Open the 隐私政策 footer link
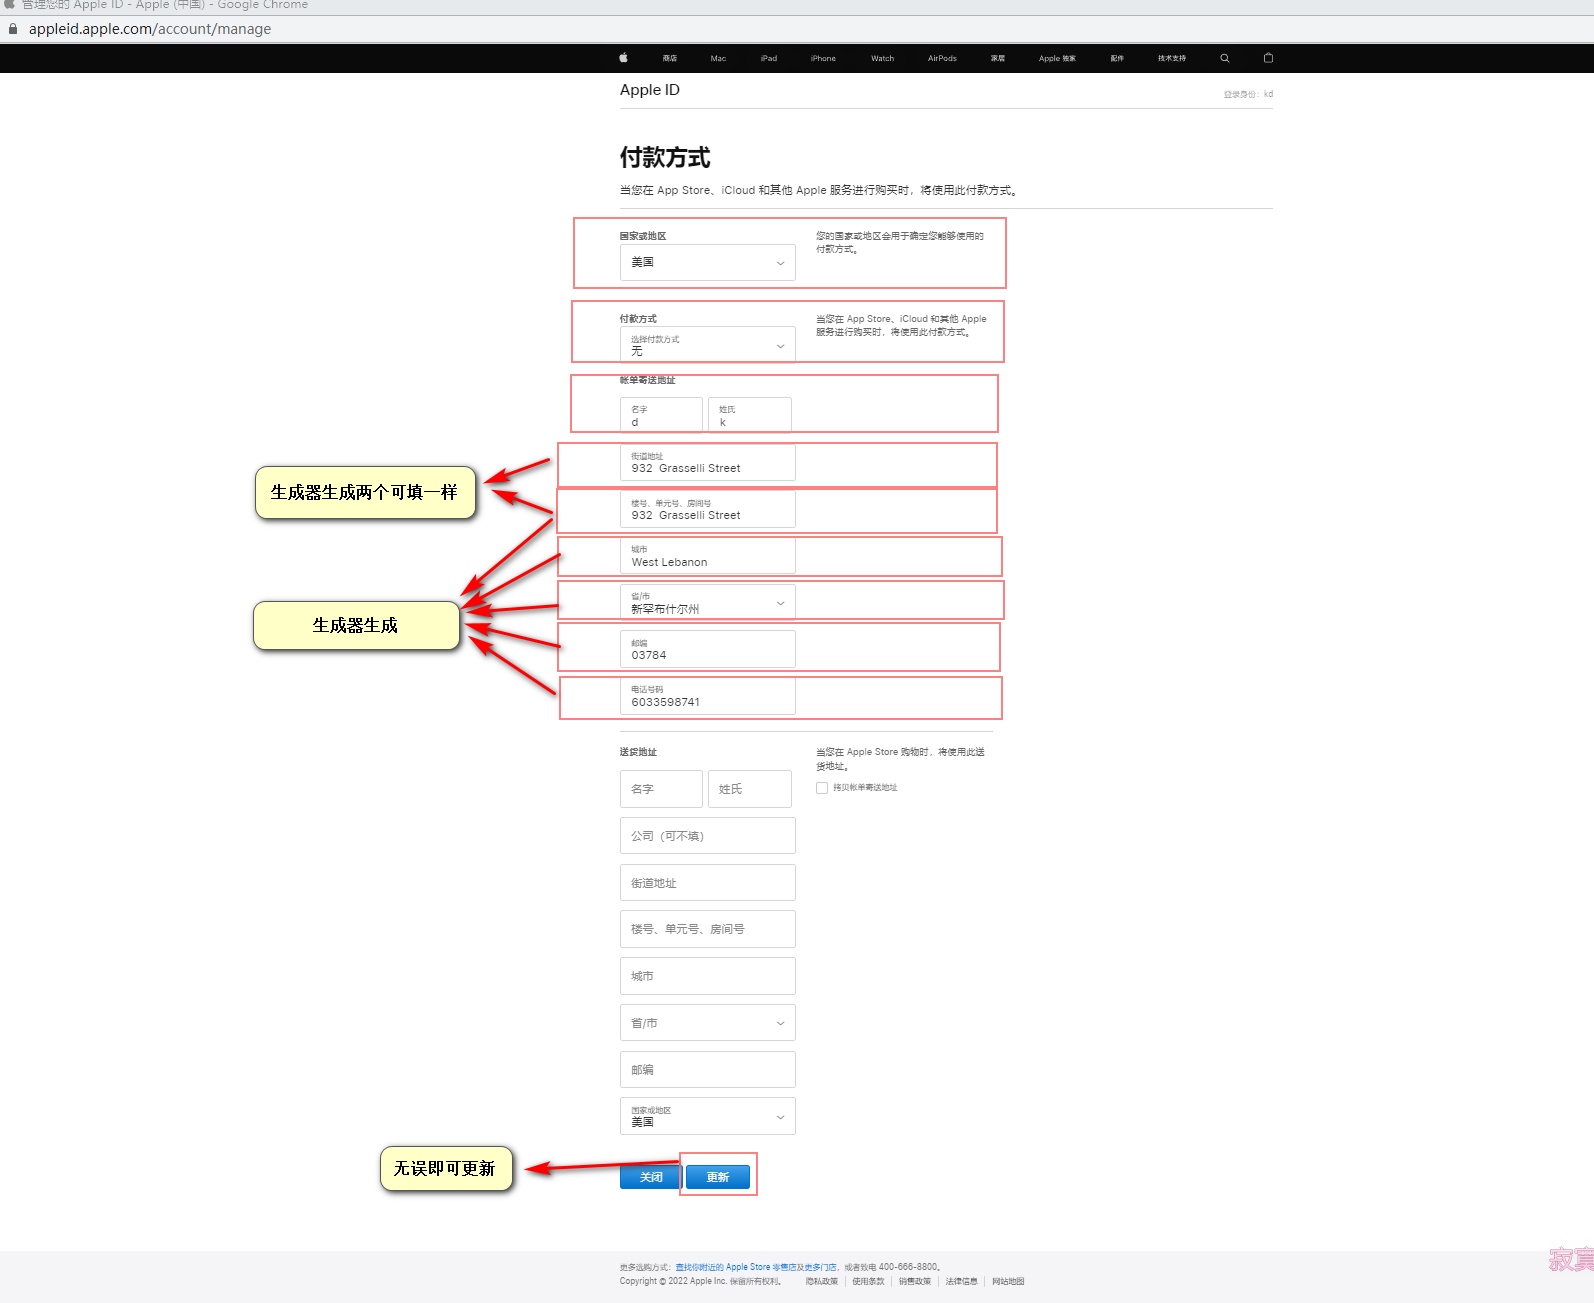The width and height of the screenshot is (1594, 1303). pos(822,1281)
